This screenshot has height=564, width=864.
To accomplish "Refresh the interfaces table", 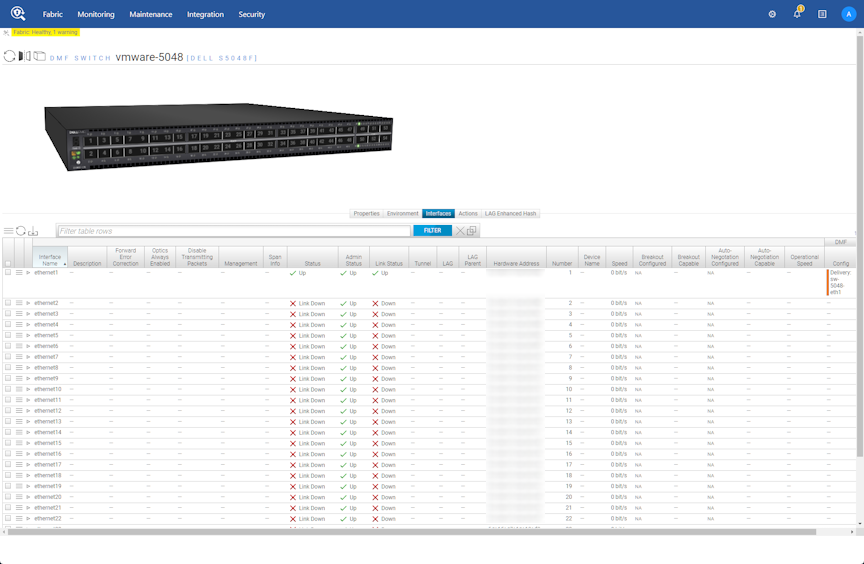I will (21, 231).
